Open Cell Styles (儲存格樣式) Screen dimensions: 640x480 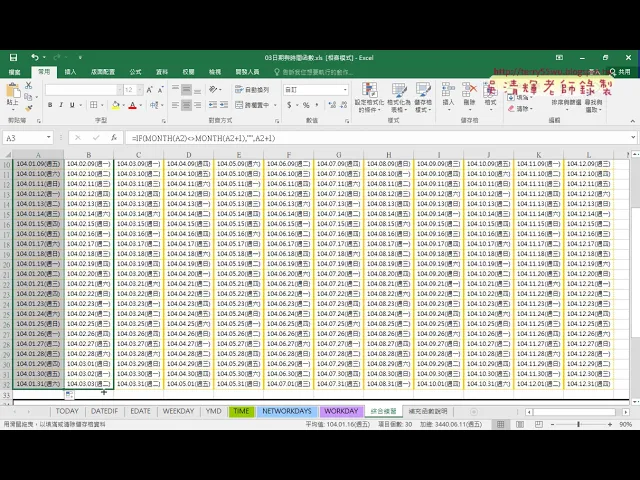point(423,98)
